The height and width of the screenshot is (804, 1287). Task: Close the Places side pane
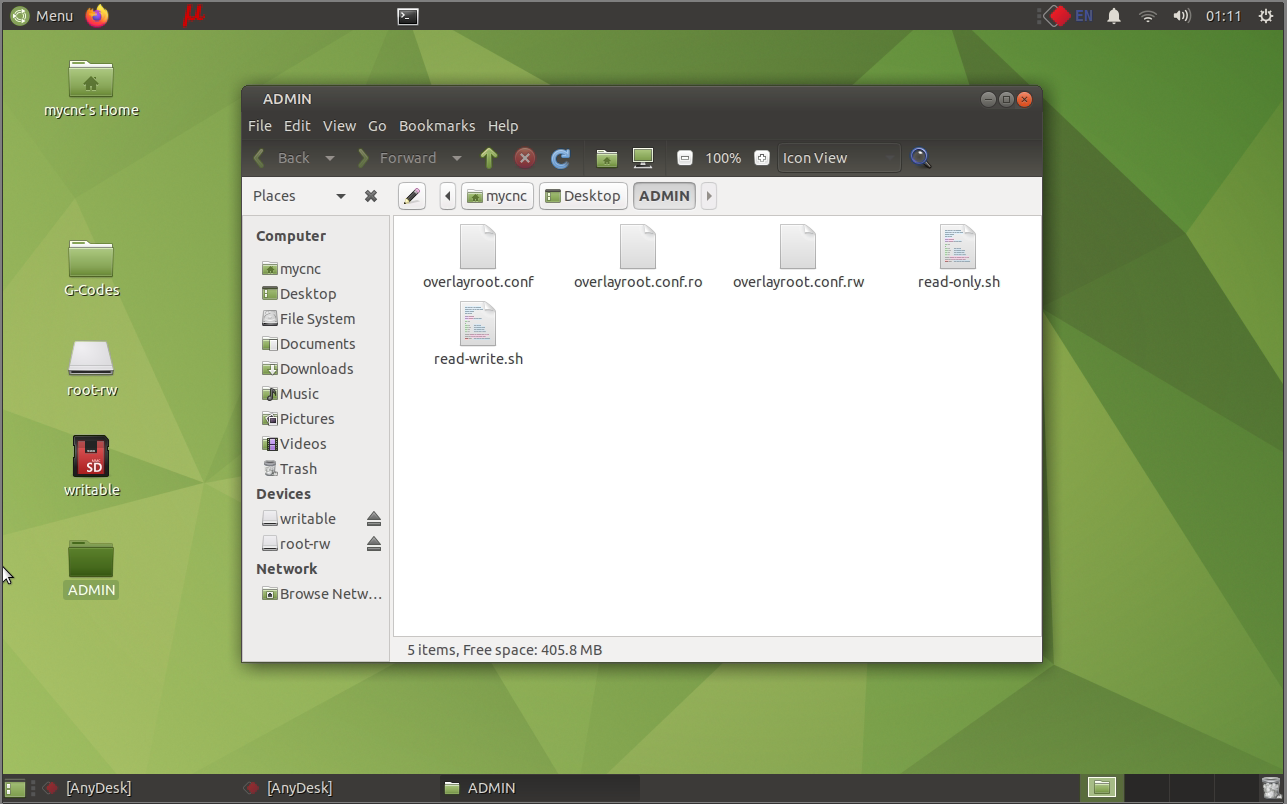(x=371, y=196)
